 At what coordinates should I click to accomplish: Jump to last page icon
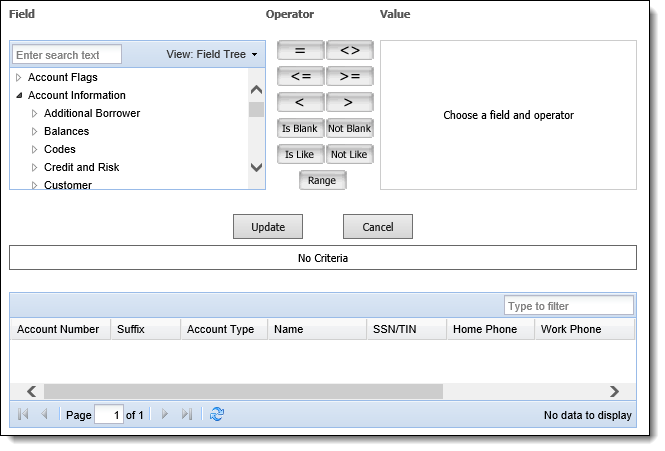pos(187,414)
